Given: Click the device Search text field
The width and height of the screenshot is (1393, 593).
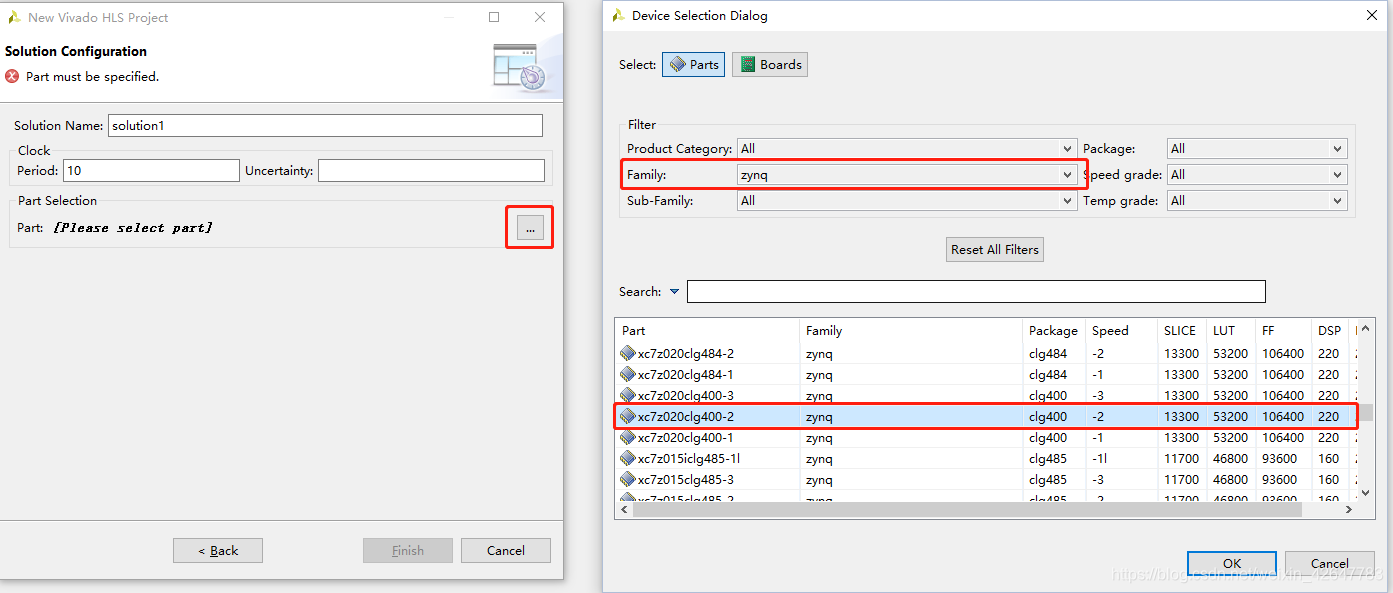Looking at the screenshot, I should coord(976,291).
